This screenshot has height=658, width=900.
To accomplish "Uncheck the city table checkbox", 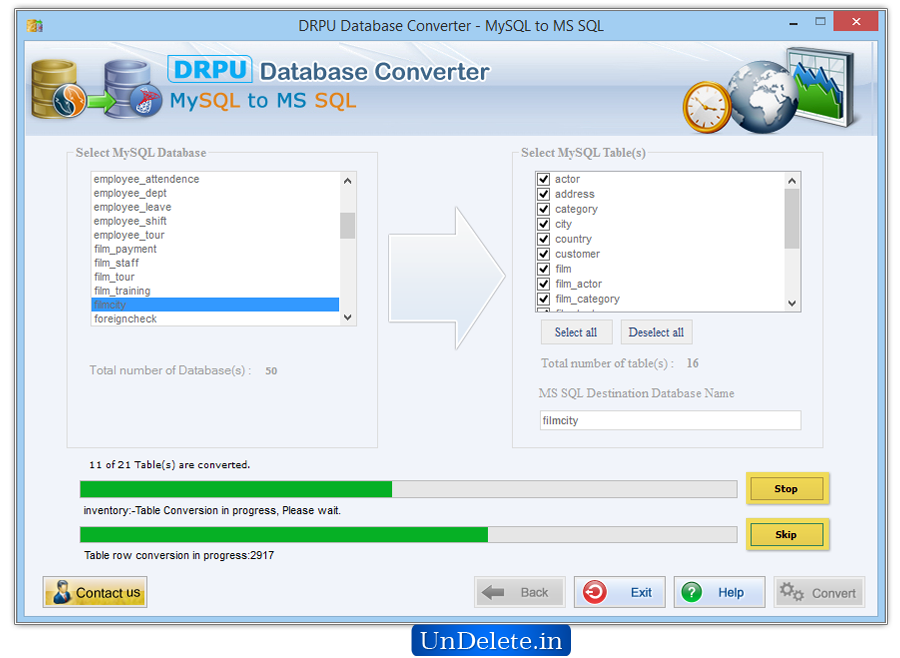I will click(544, 224).
